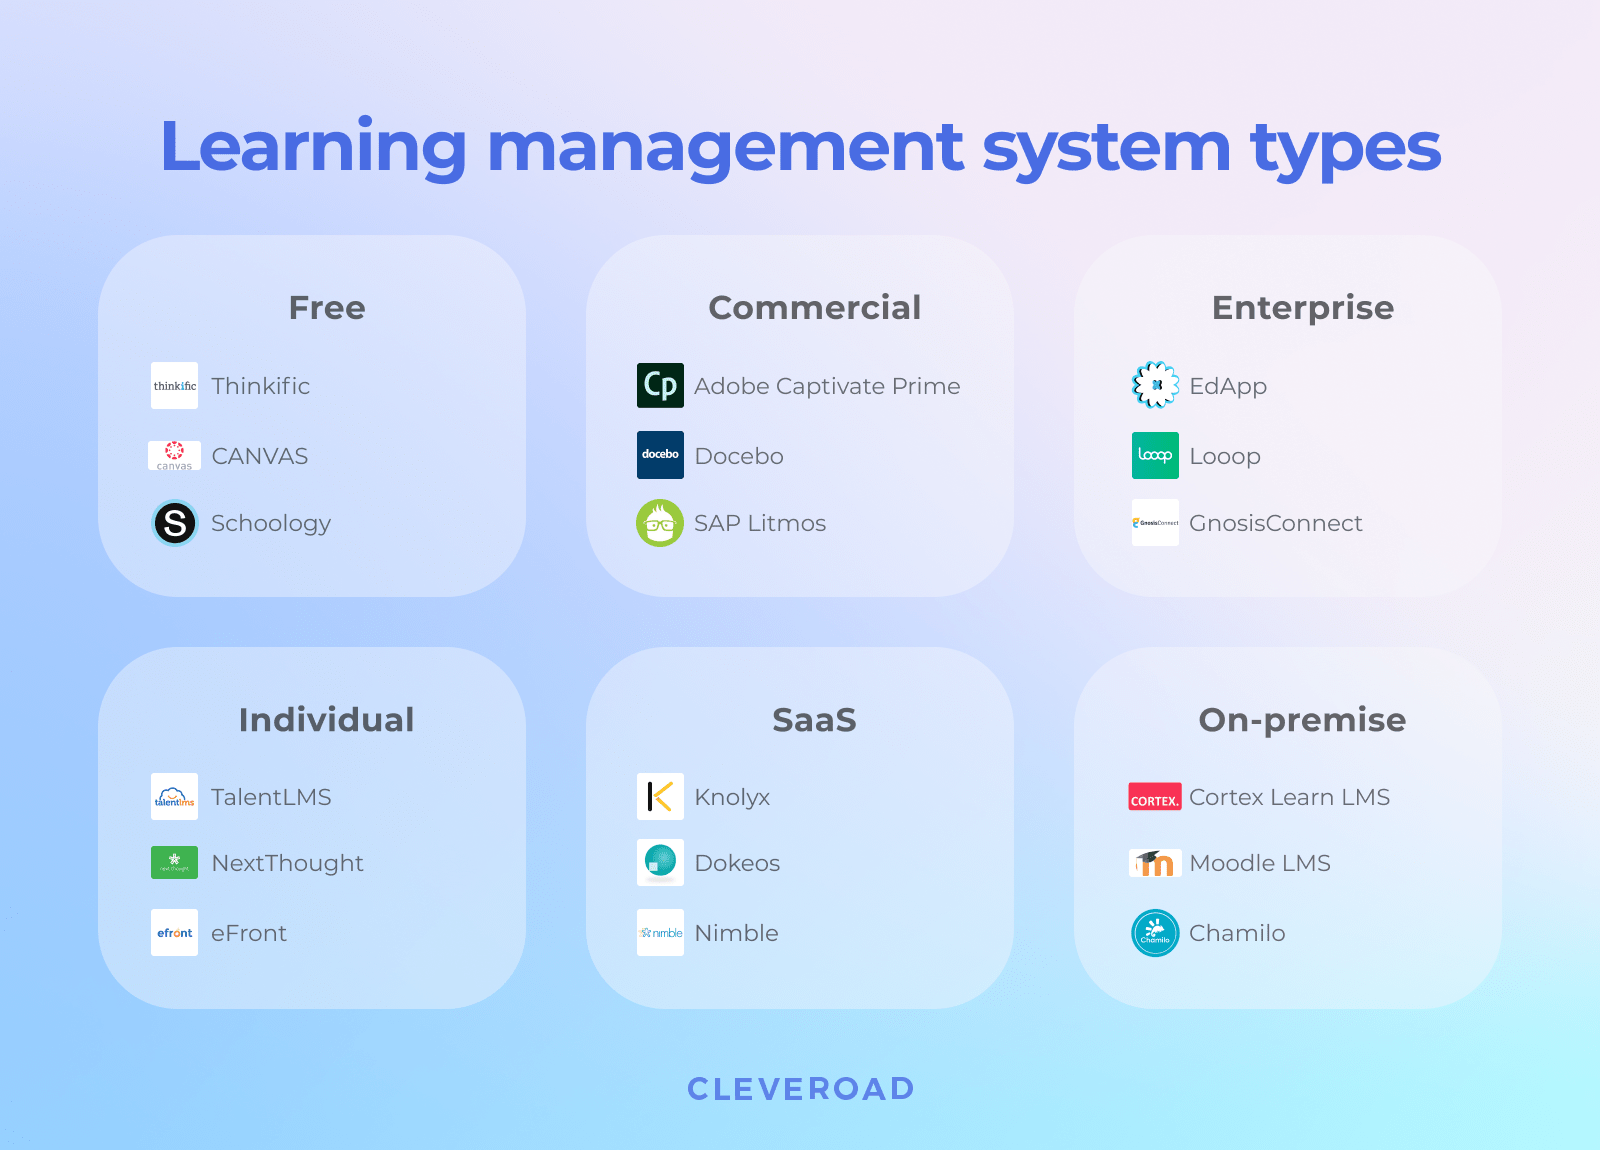Screen dimensions: 1600x1150
Task: Click the Free card heading
Action: pos(327,308)
